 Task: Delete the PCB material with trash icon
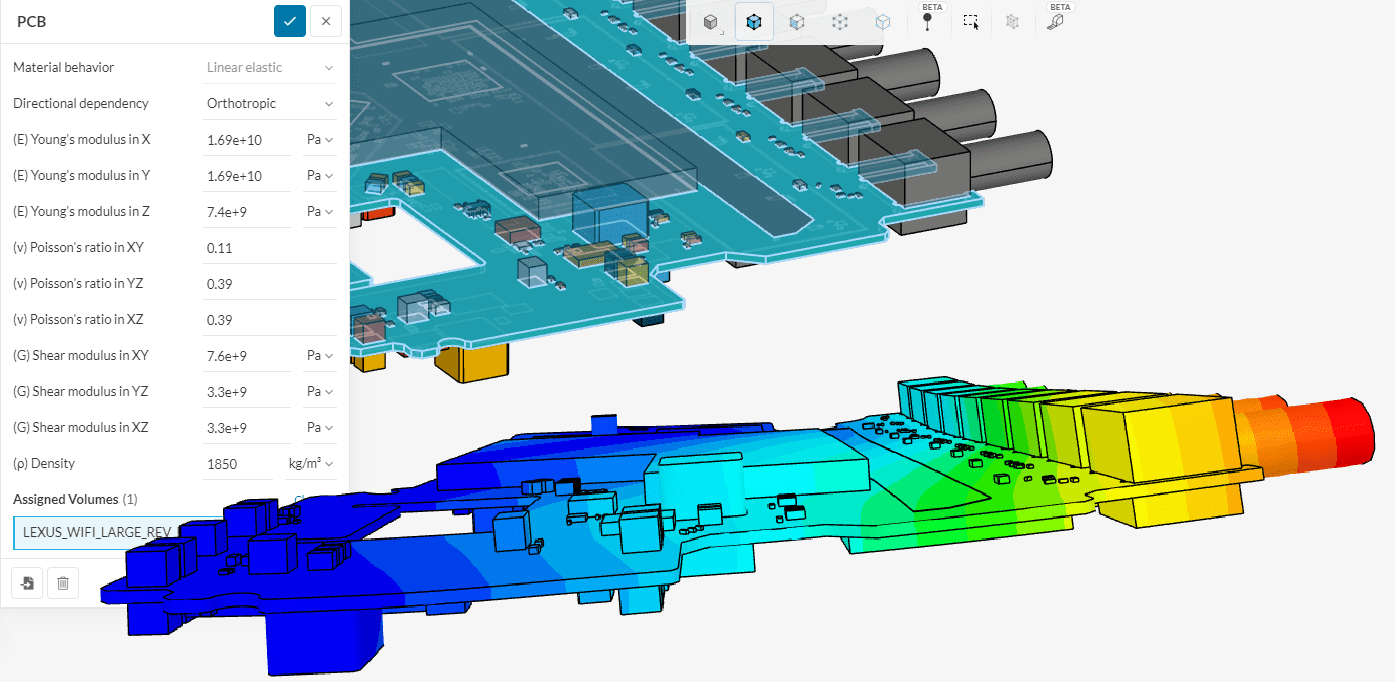(63, 582)
